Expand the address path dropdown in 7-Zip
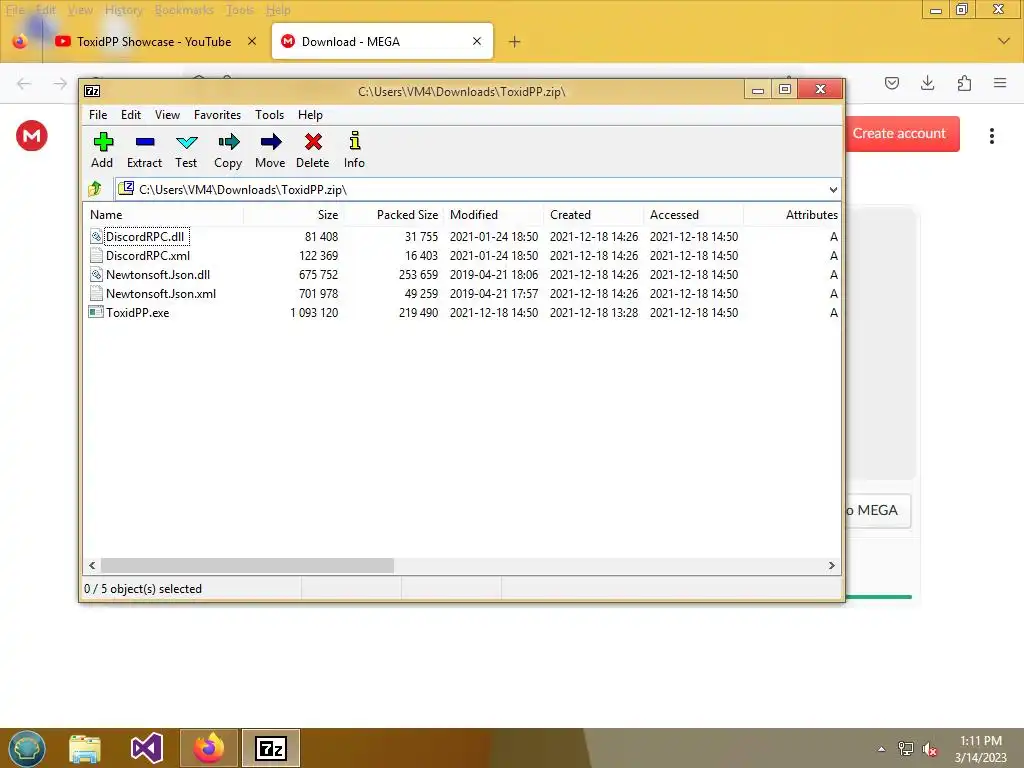This screenshot has height=768, width=1024. [x=833, y=190]
